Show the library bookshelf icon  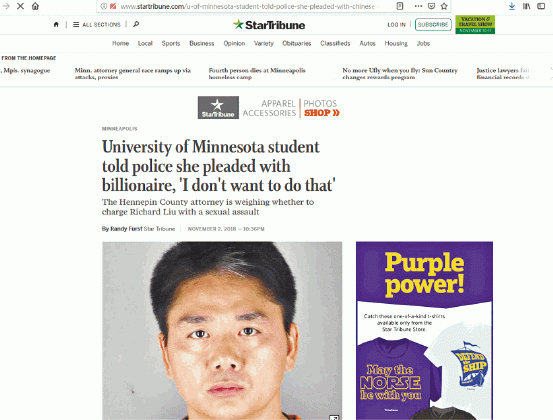(x=527, y=6)
